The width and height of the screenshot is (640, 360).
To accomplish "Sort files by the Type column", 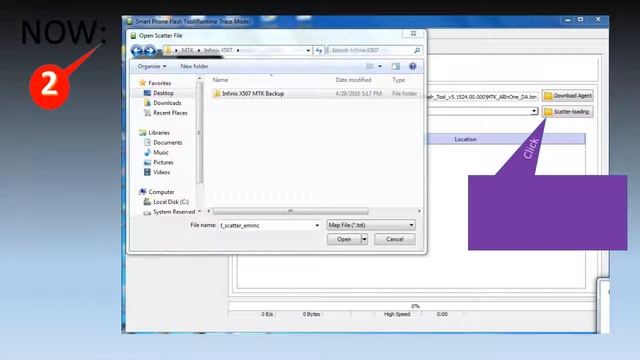I will click(398, 80).
